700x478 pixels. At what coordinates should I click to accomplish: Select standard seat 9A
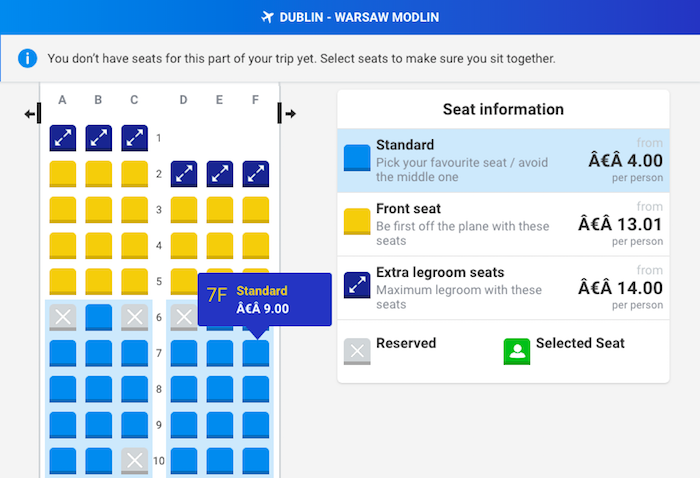pos(62,425)
